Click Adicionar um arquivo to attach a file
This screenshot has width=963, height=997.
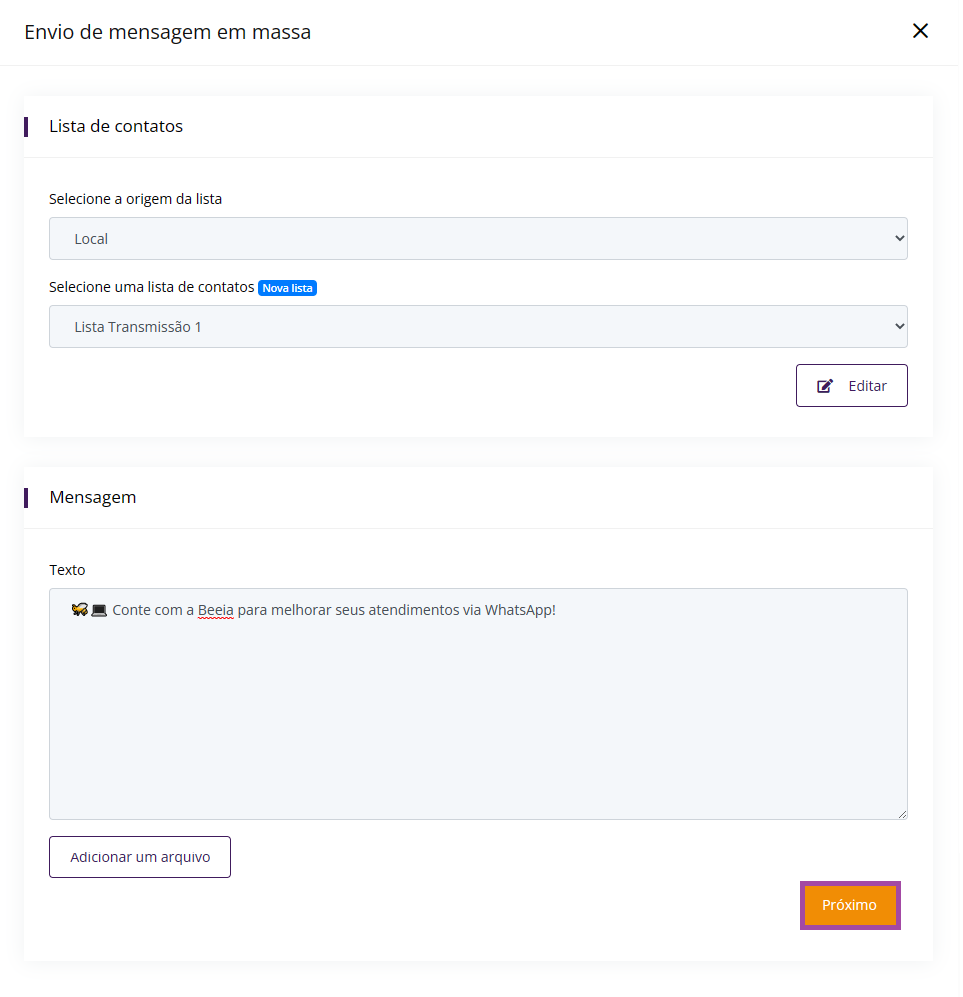[140, 857]
